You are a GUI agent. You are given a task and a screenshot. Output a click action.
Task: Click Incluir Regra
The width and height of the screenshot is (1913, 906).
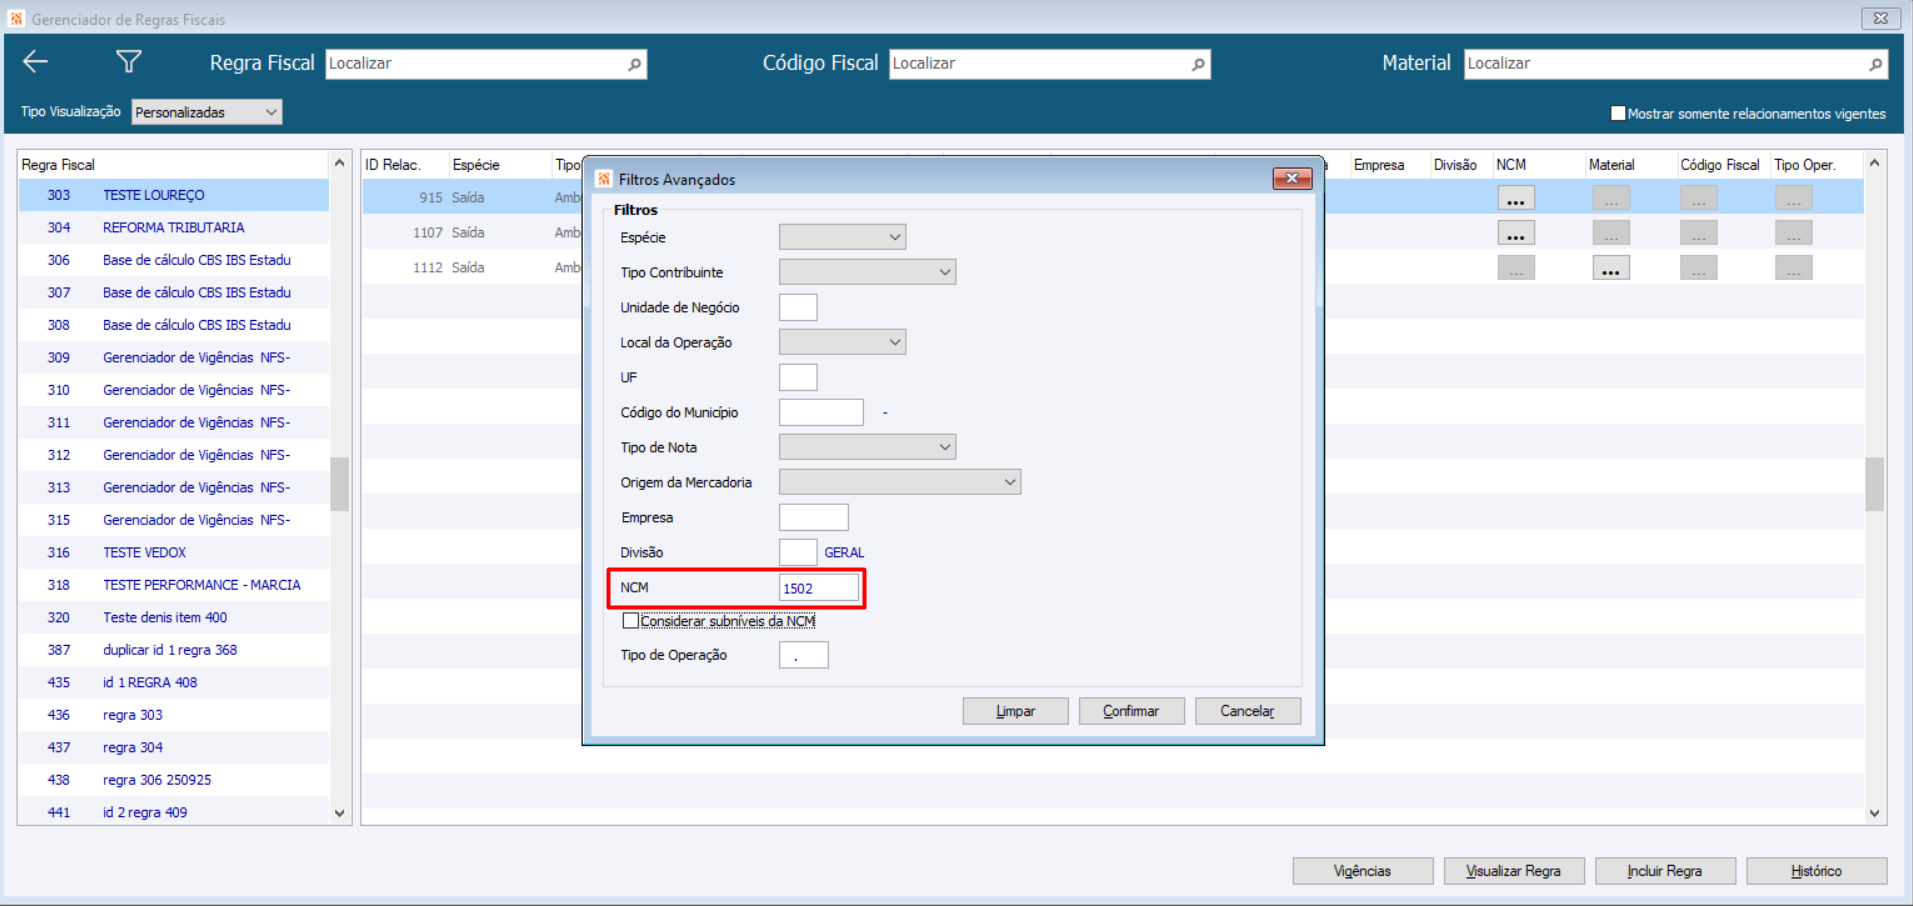coord(1665,871)
